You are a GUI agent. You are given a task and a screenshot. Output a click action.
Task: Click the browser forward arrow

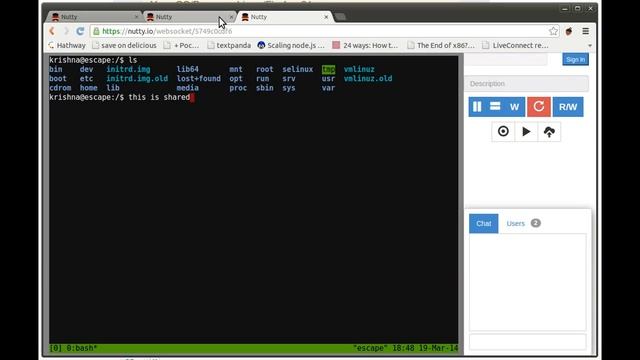click(x=66, y=31)
